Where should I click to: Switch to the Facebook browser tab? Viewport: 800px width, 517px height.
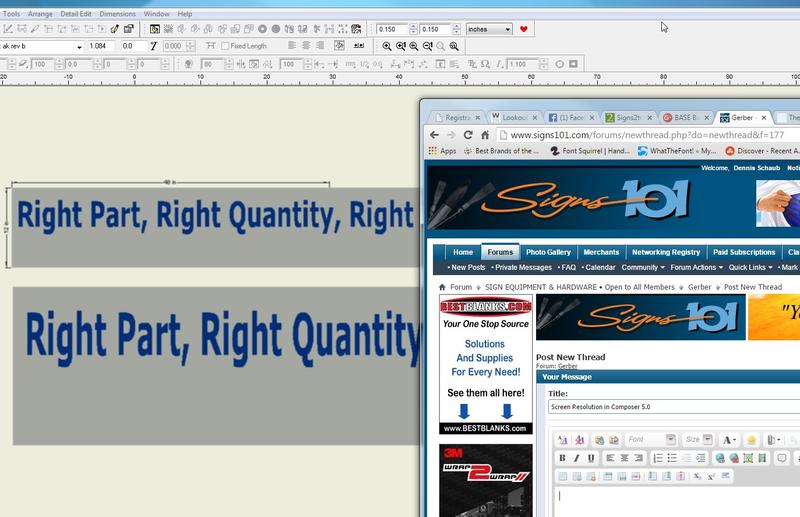pyautogui.click(x=571, y=117)
